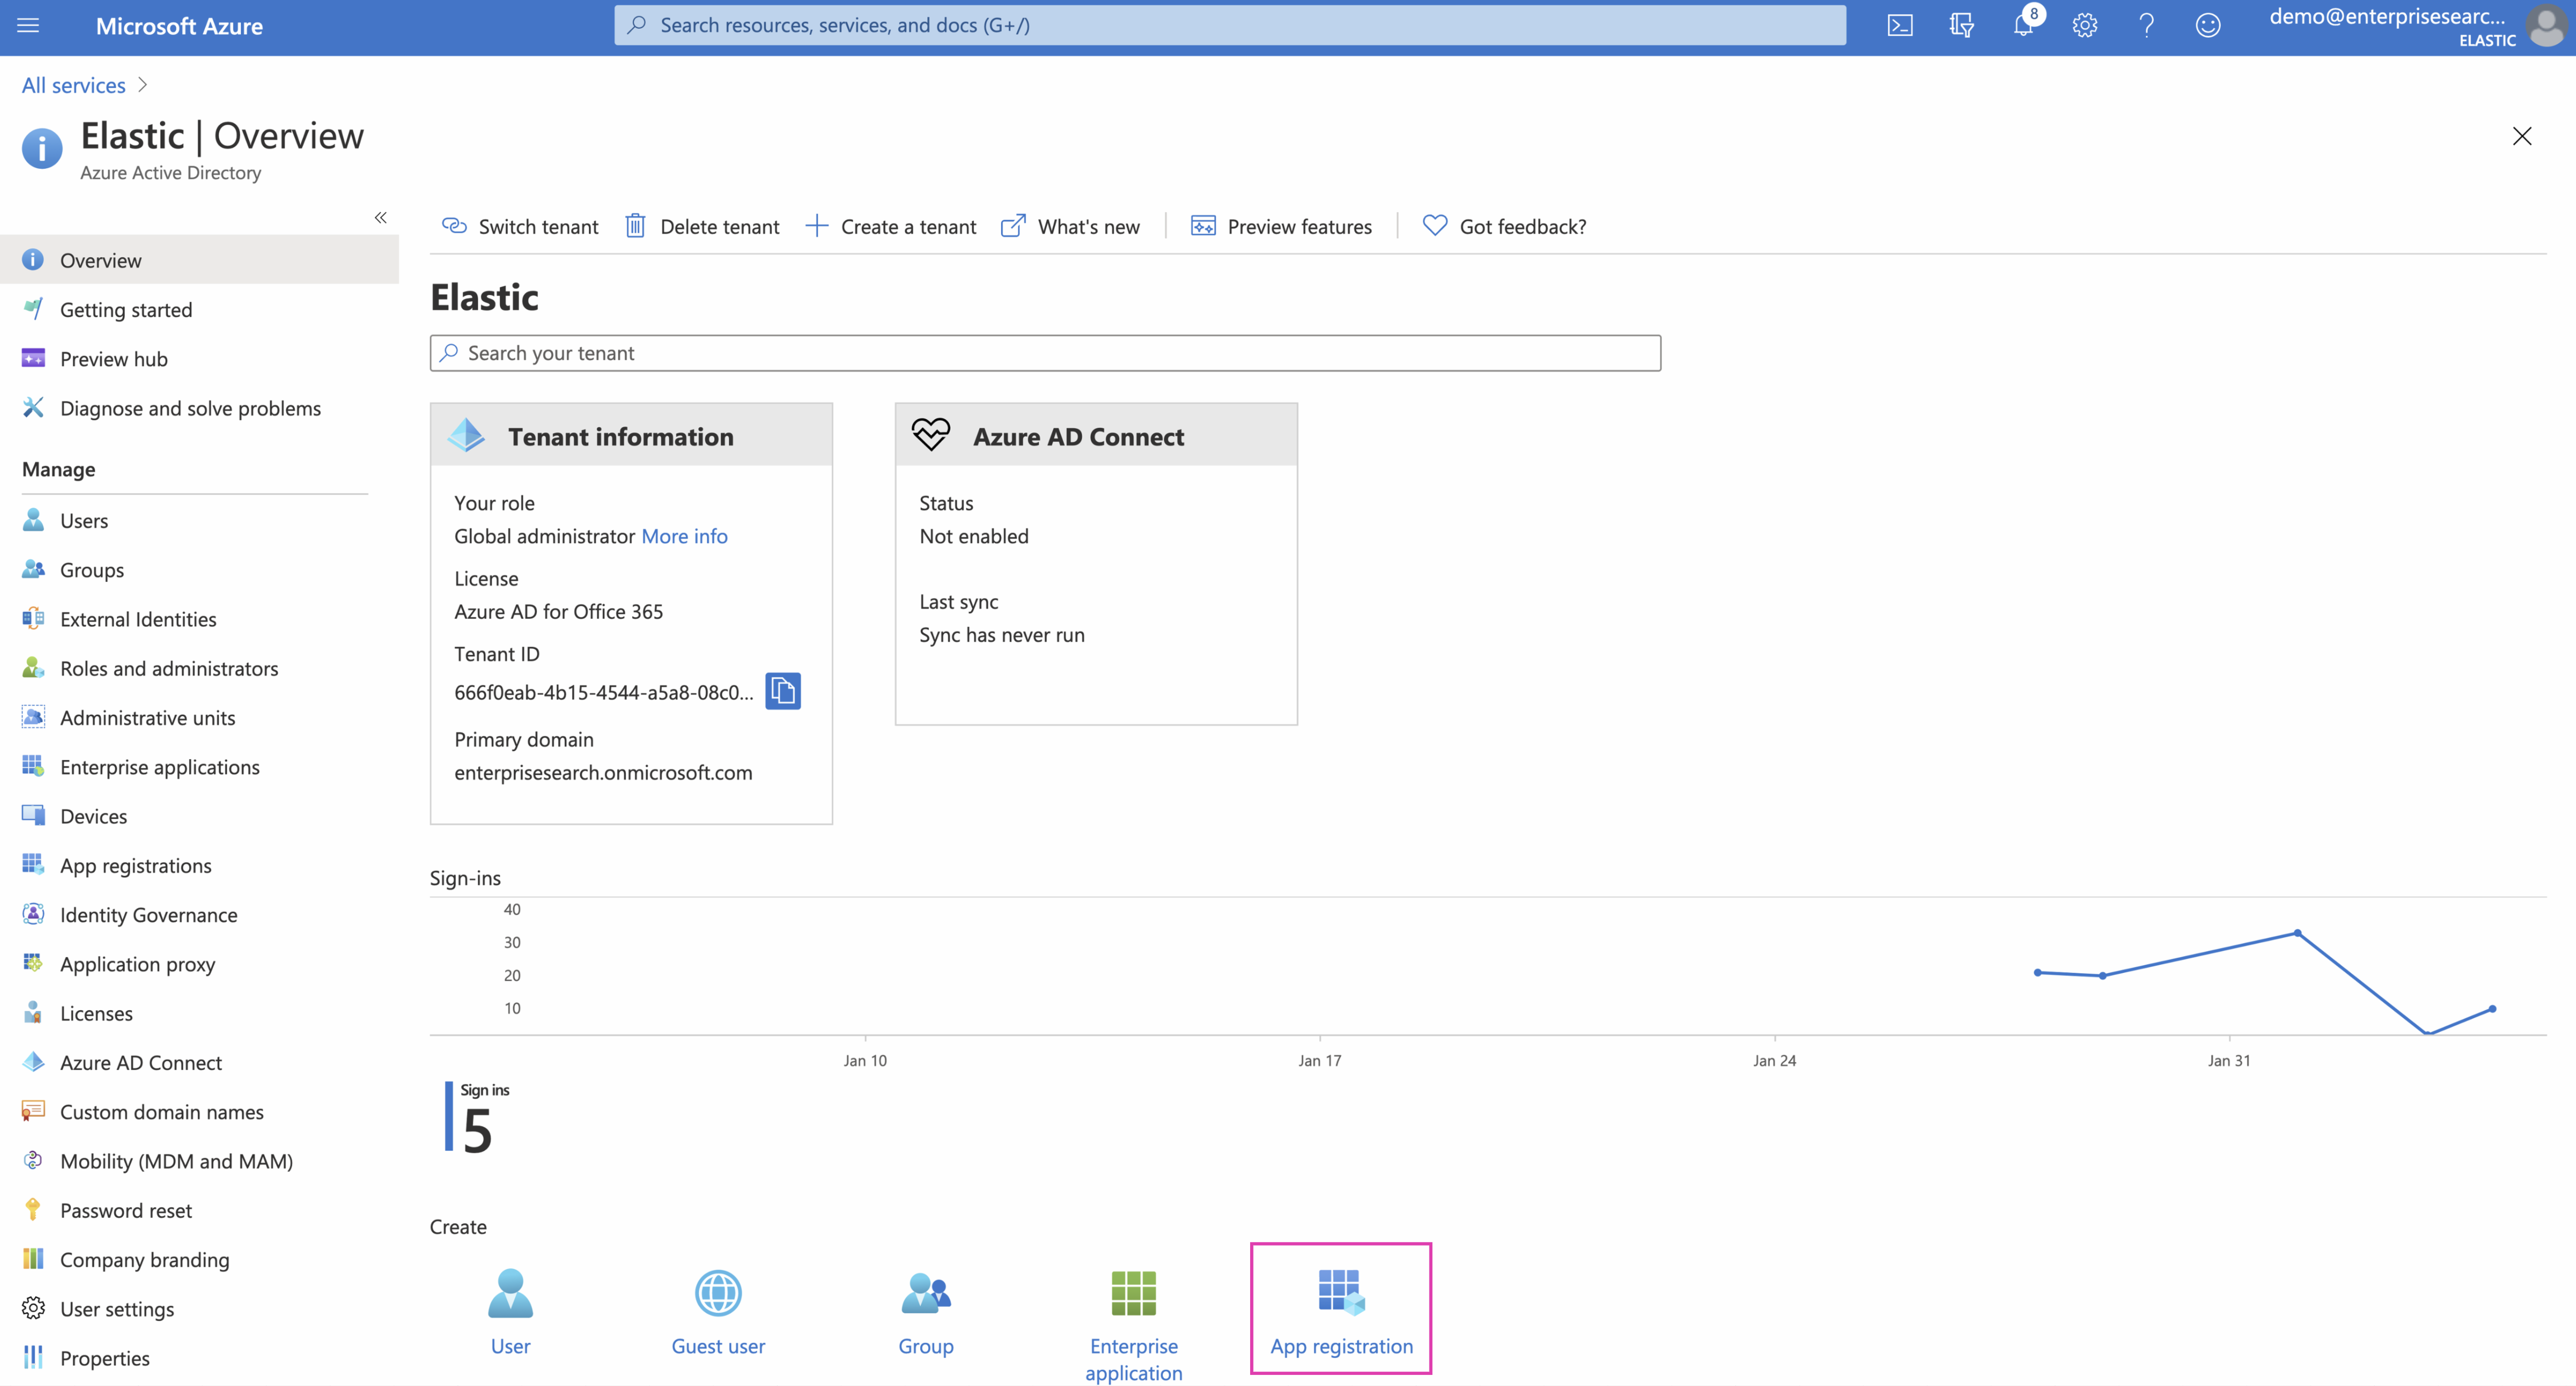Click the help question mark icon
The image size is (2576, 1386).
2146,26
